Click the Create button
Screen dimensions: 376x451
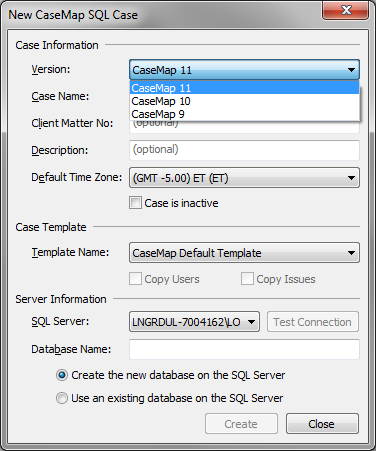(x=241, y=424)
